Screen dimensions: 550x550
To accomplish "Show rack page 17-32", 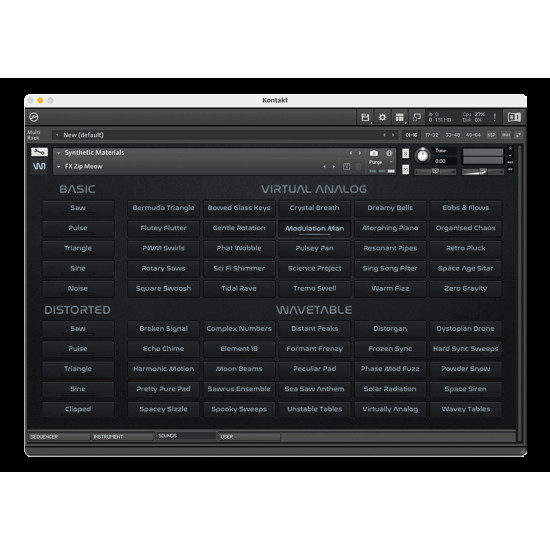I will tap(432, 135).
